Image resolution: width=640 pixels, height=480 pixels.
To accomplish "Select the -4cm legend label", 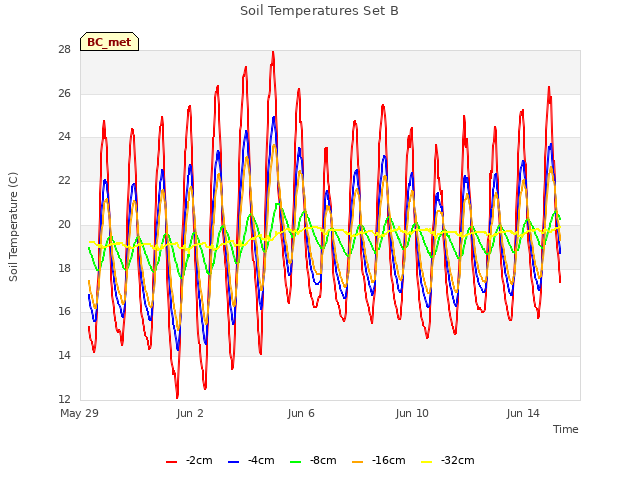I will [261, 461].
